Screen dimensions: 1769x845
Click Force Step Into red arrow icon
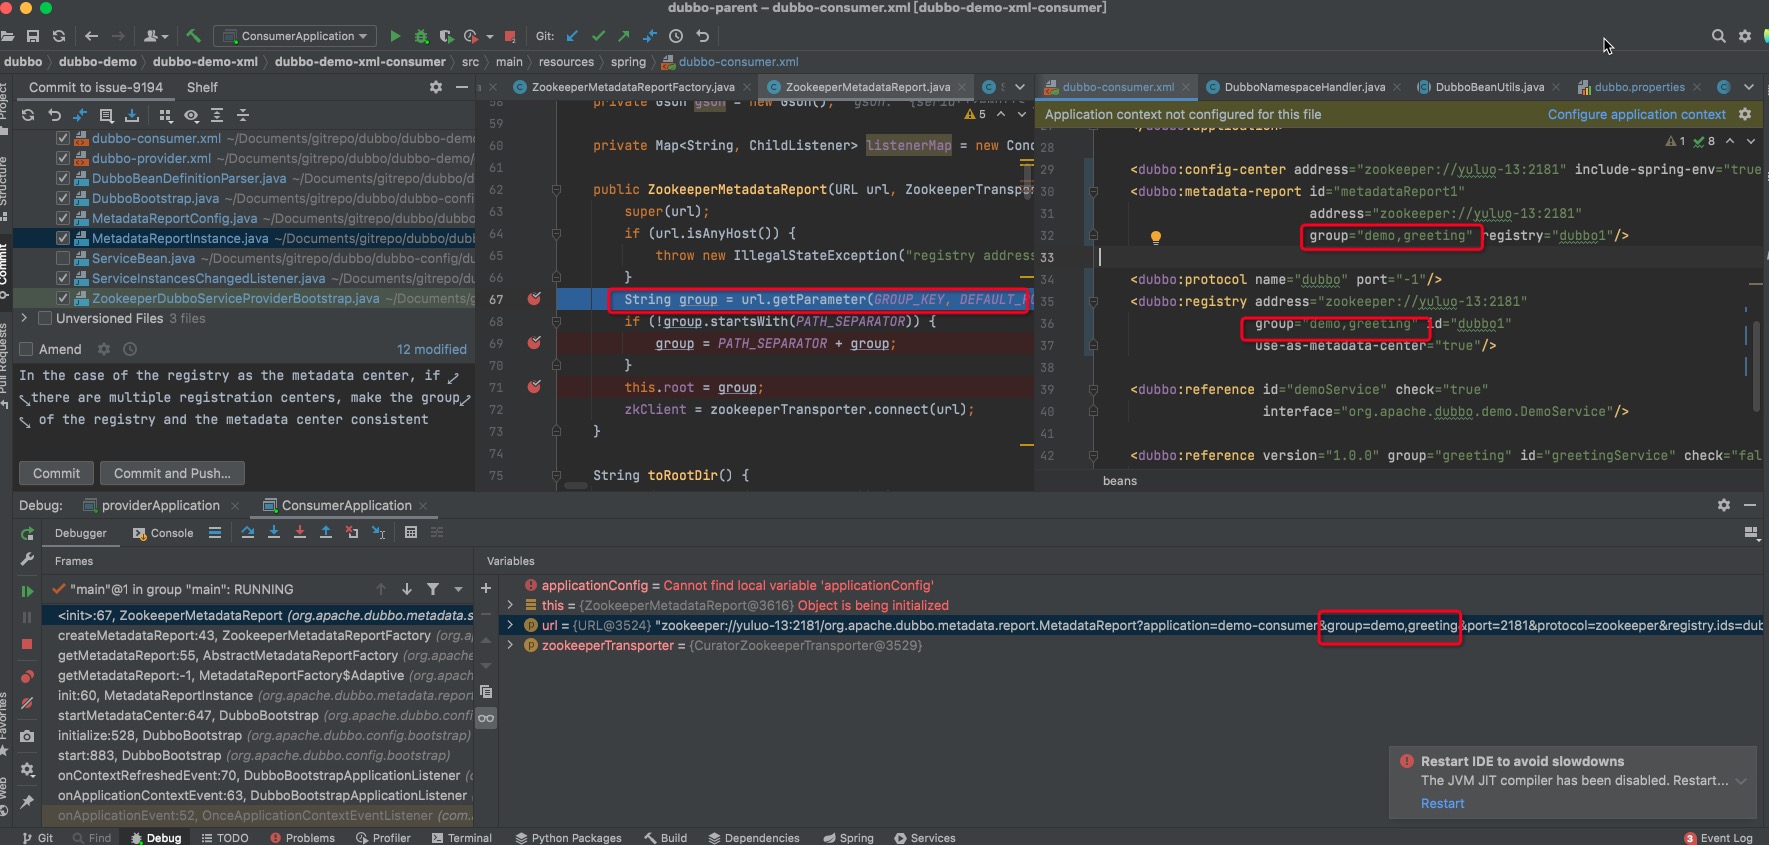[300, 532]
